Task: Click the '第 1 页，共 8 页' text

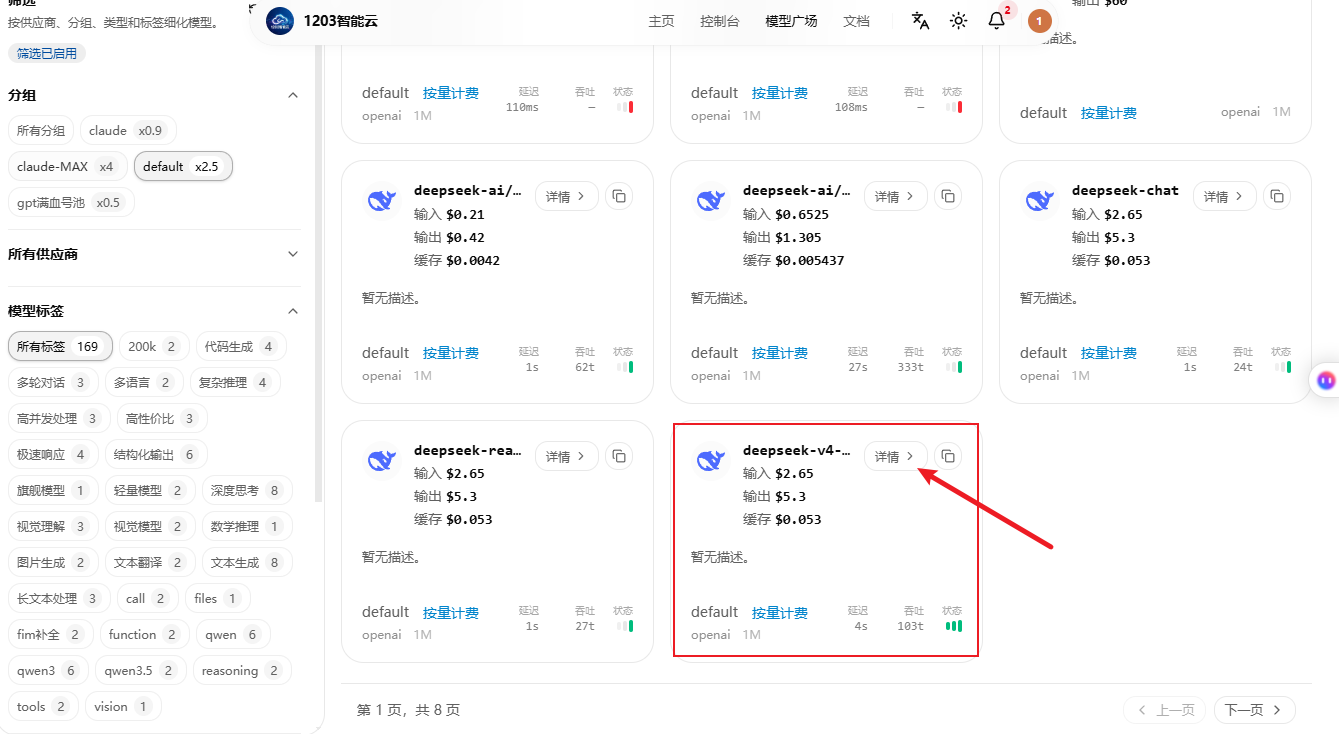Action: tap(409, 710)
